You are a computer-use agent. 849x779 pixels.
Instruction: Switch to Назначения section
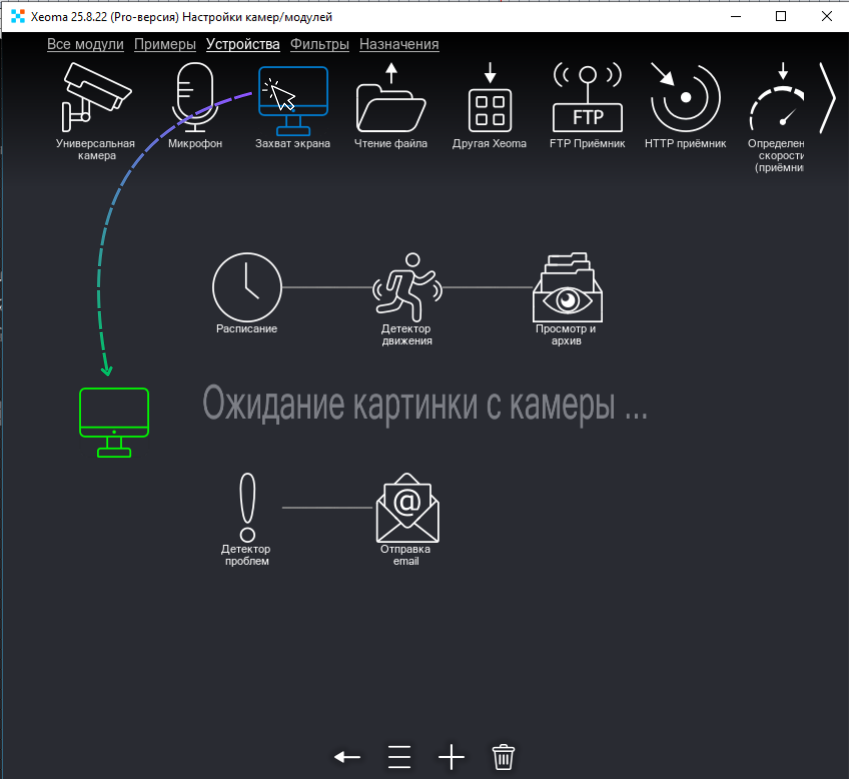399,44
